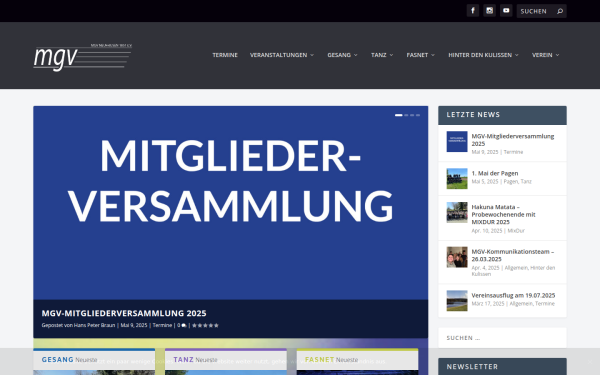The image size is (600, 375).
Task: Open MGV-Mitgliederversammlung 2025 slide title
Action: (124, 313)
